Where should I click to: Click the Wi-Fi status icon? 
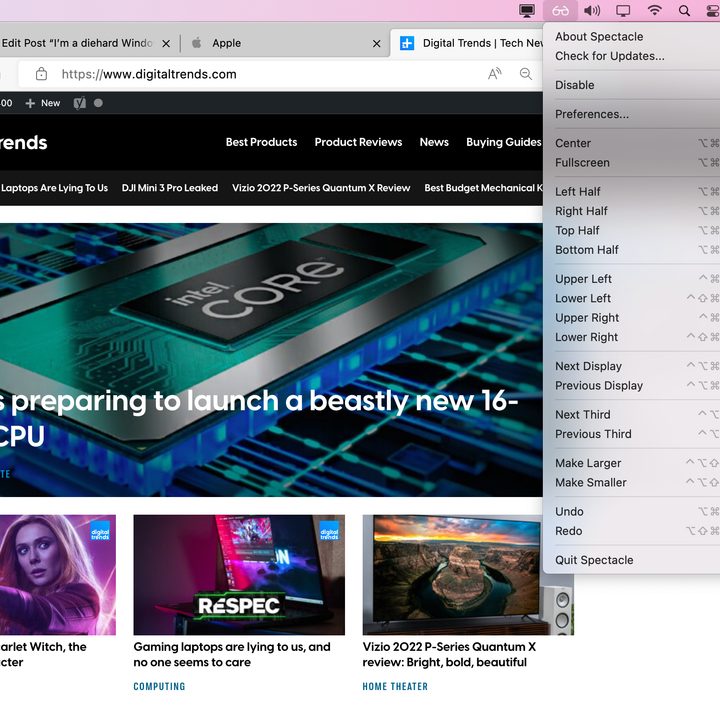(654, 10)
